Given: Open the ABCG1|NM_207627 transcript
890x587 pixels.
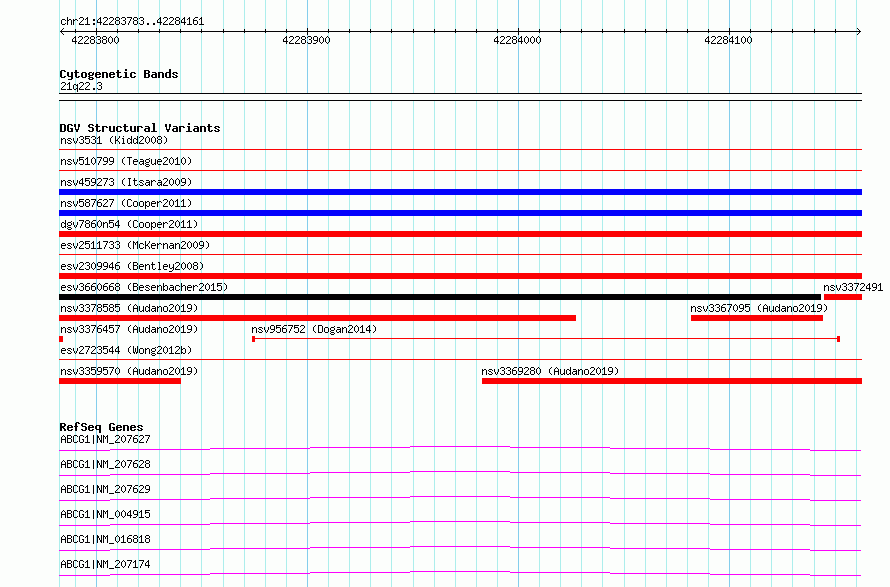Looking at the screenshot, I should tap(105, 439).
